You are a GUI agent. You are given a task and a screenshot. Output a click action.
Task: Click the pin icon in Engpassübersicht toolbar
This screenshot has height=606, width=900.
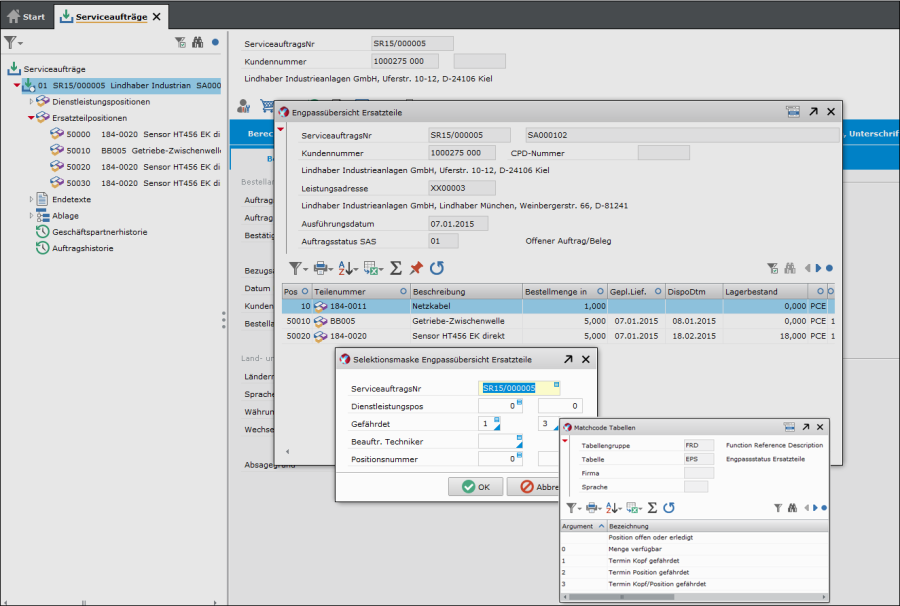coord(416,268)
